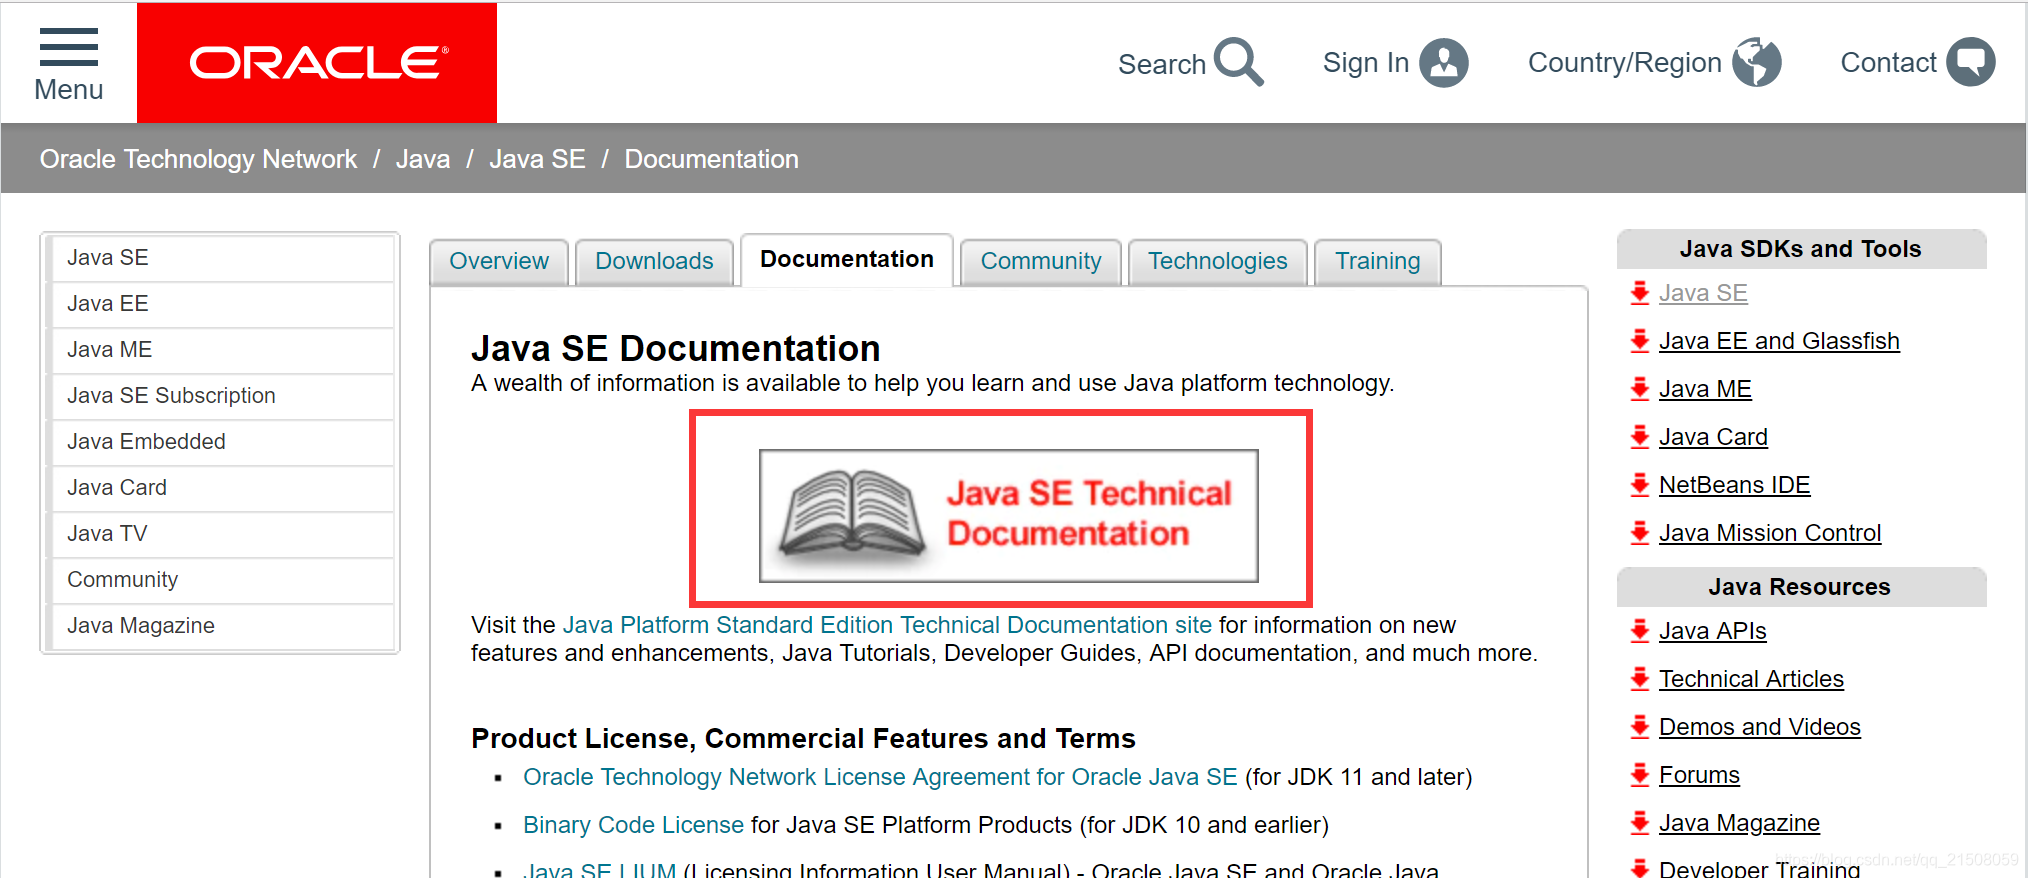
Task: Click Oracle Technology Network breadcrumb
Action: point(198,159)
